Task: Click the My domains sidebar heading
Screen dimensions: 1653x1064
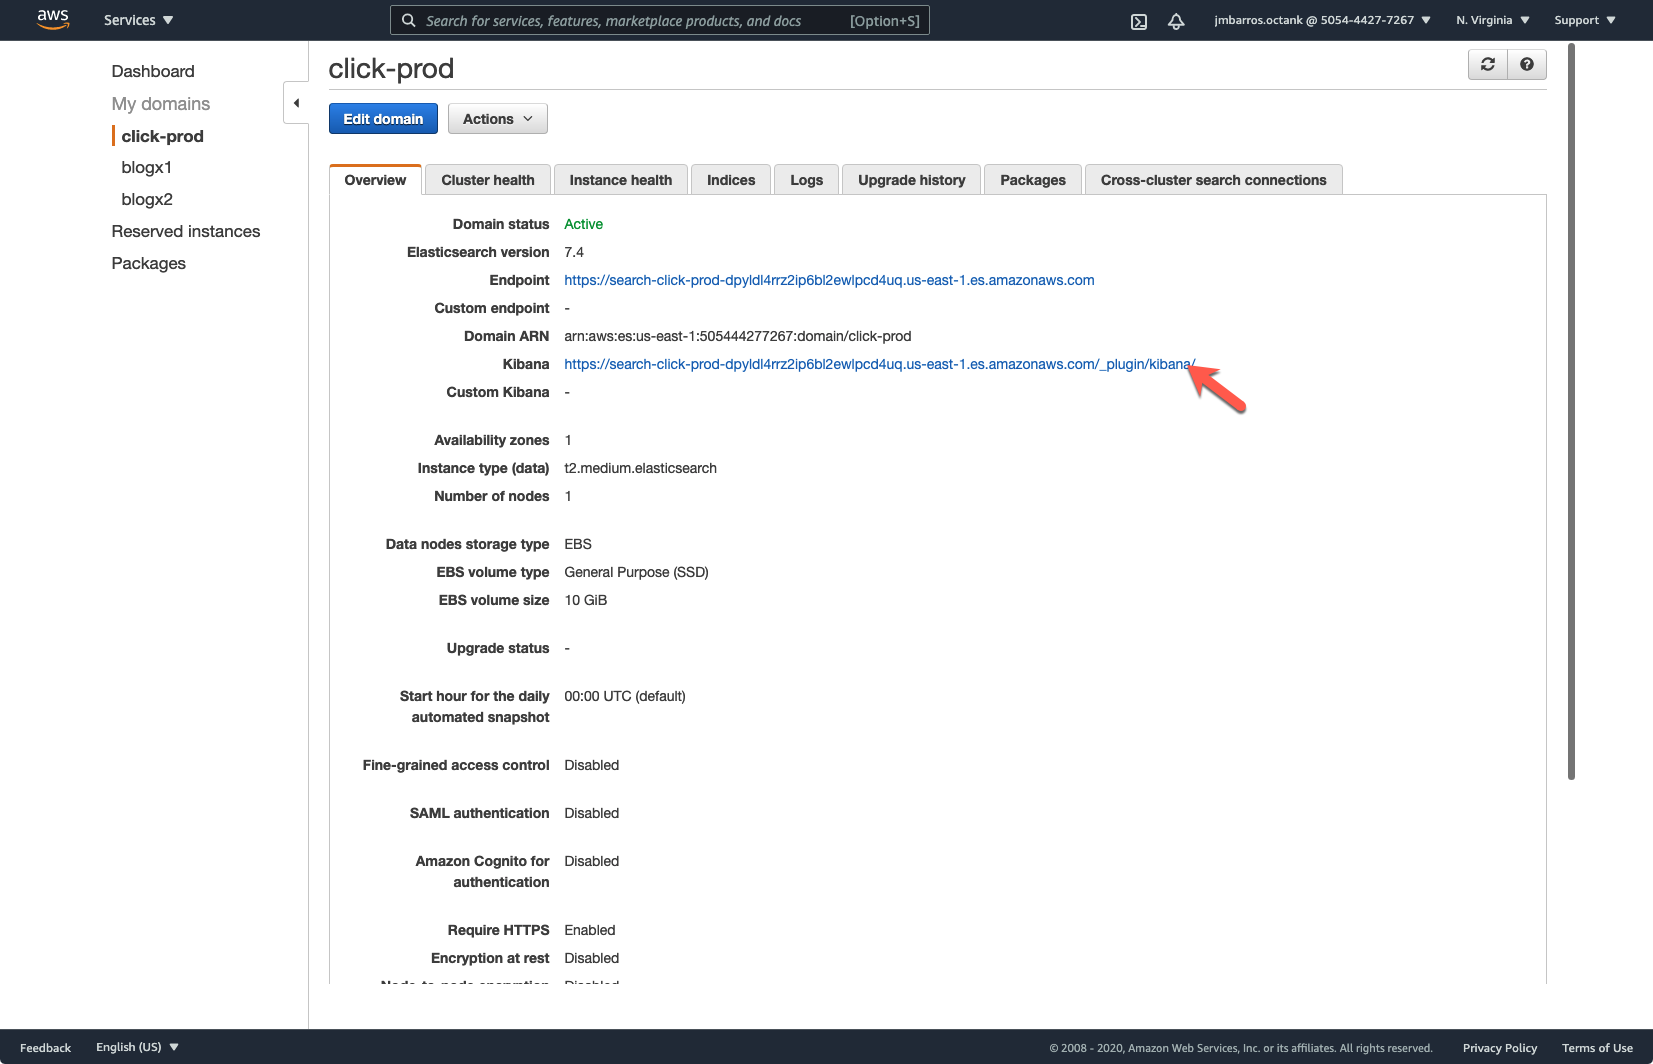Action: tap(161, 104)
